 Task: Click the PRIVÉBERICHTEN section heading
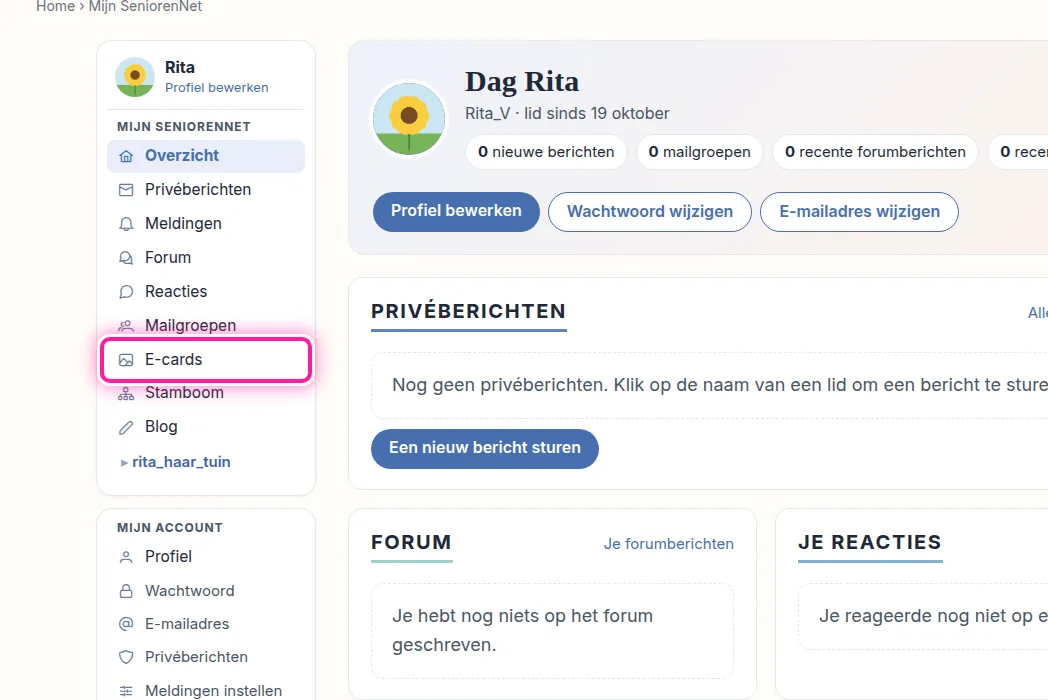469,312
